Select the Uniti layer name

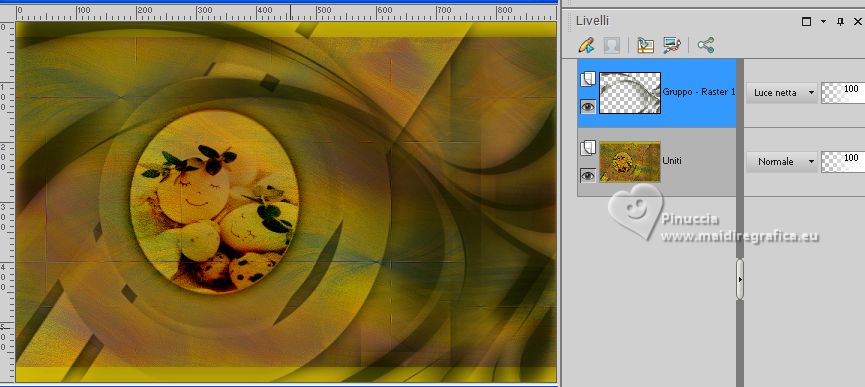point(672,160)
